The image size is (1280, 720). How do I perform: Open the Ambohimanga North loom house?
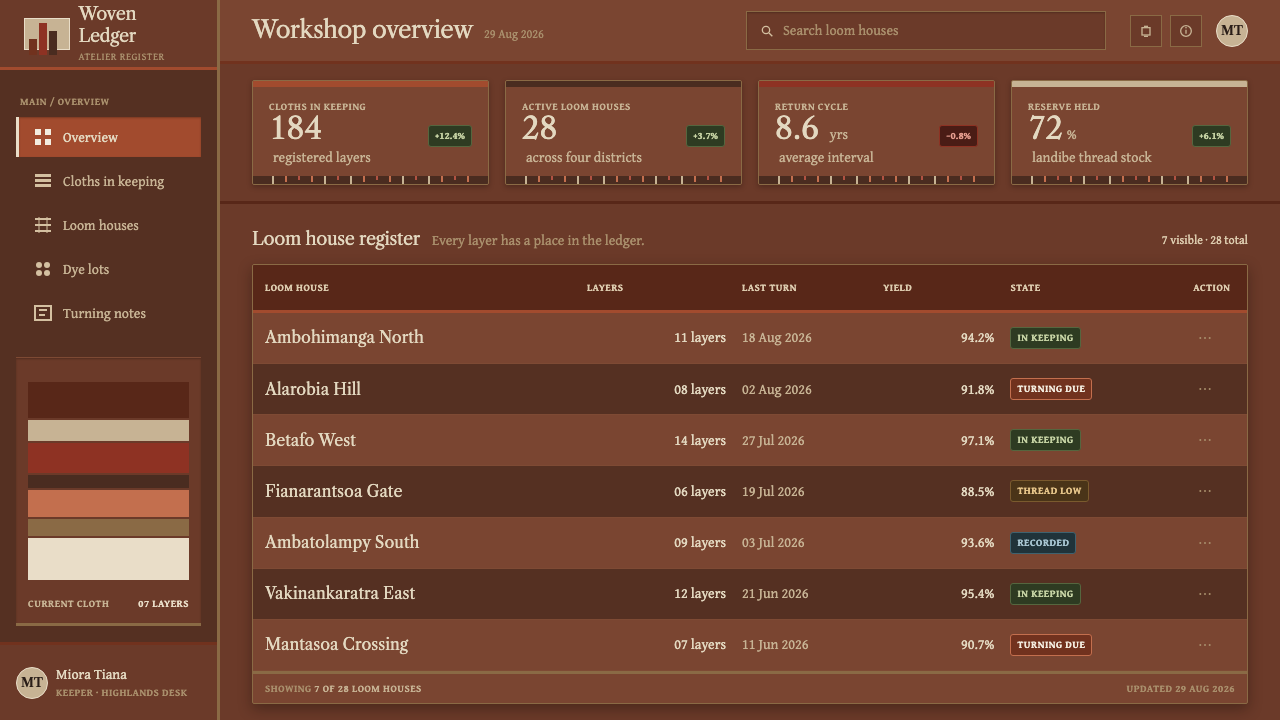click(344, 337)
